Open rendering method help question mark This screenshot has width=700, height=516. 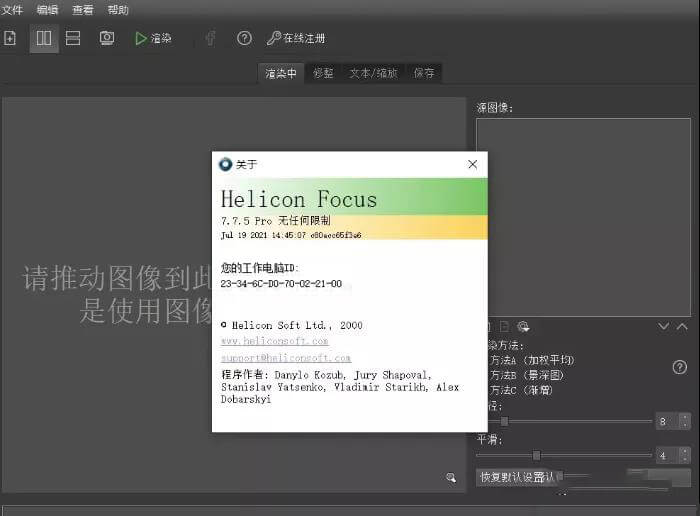(x=679, y=367)
